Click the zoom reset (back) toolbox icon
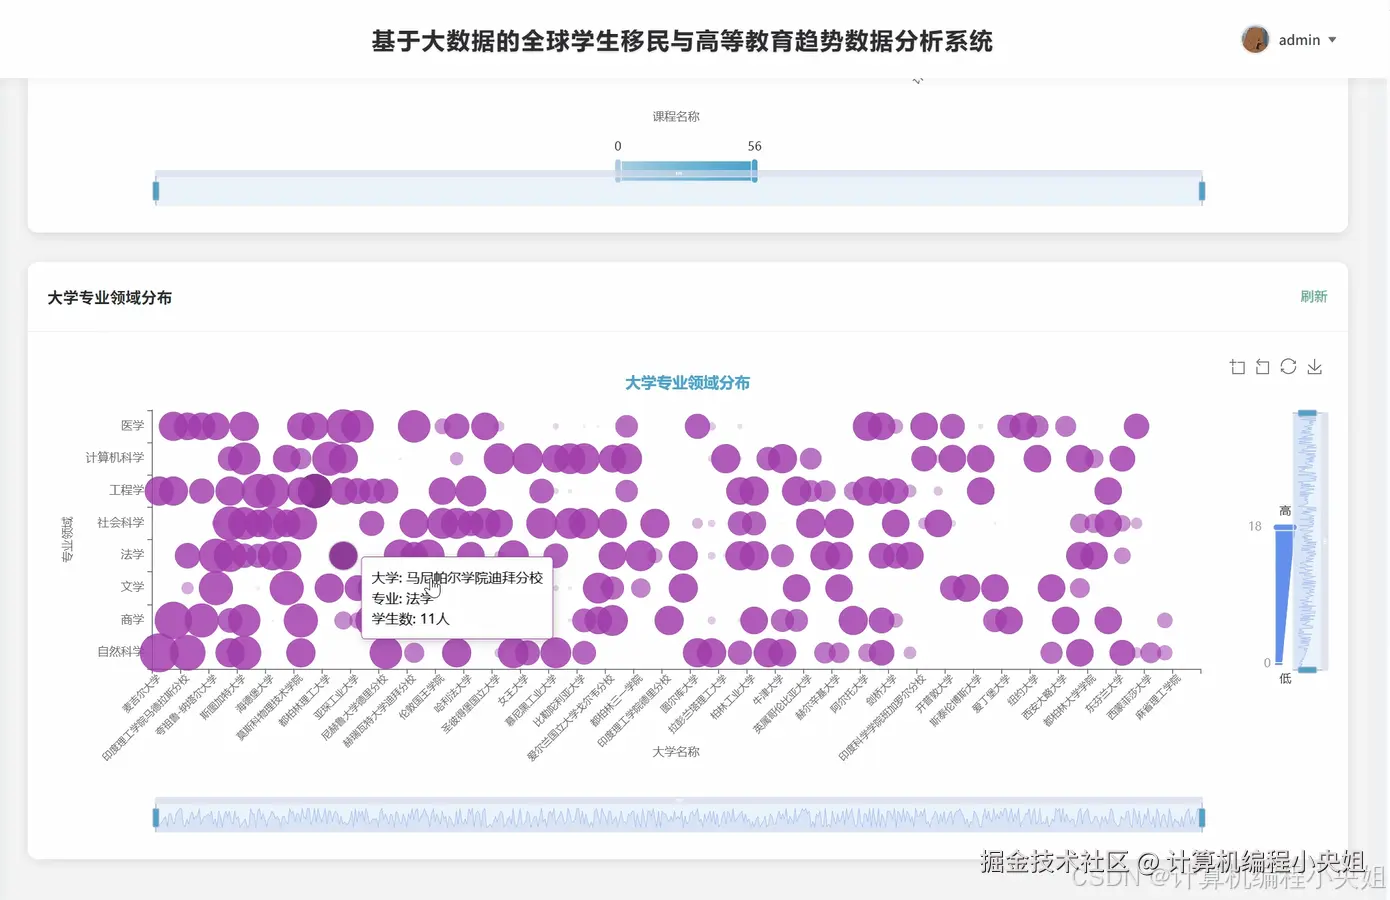The height and width of the screenshot is (900, 1390). click(x=1262, y=367)
